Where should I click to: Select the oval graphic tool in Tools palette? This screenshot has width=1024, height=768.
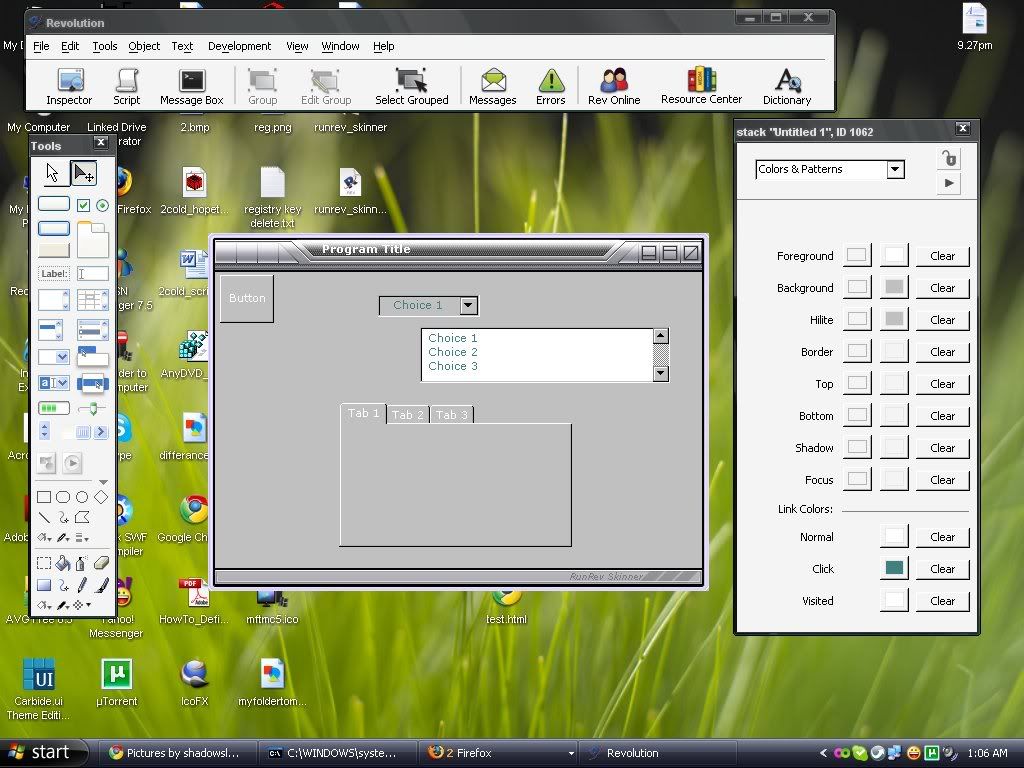[x=82, y=497]
